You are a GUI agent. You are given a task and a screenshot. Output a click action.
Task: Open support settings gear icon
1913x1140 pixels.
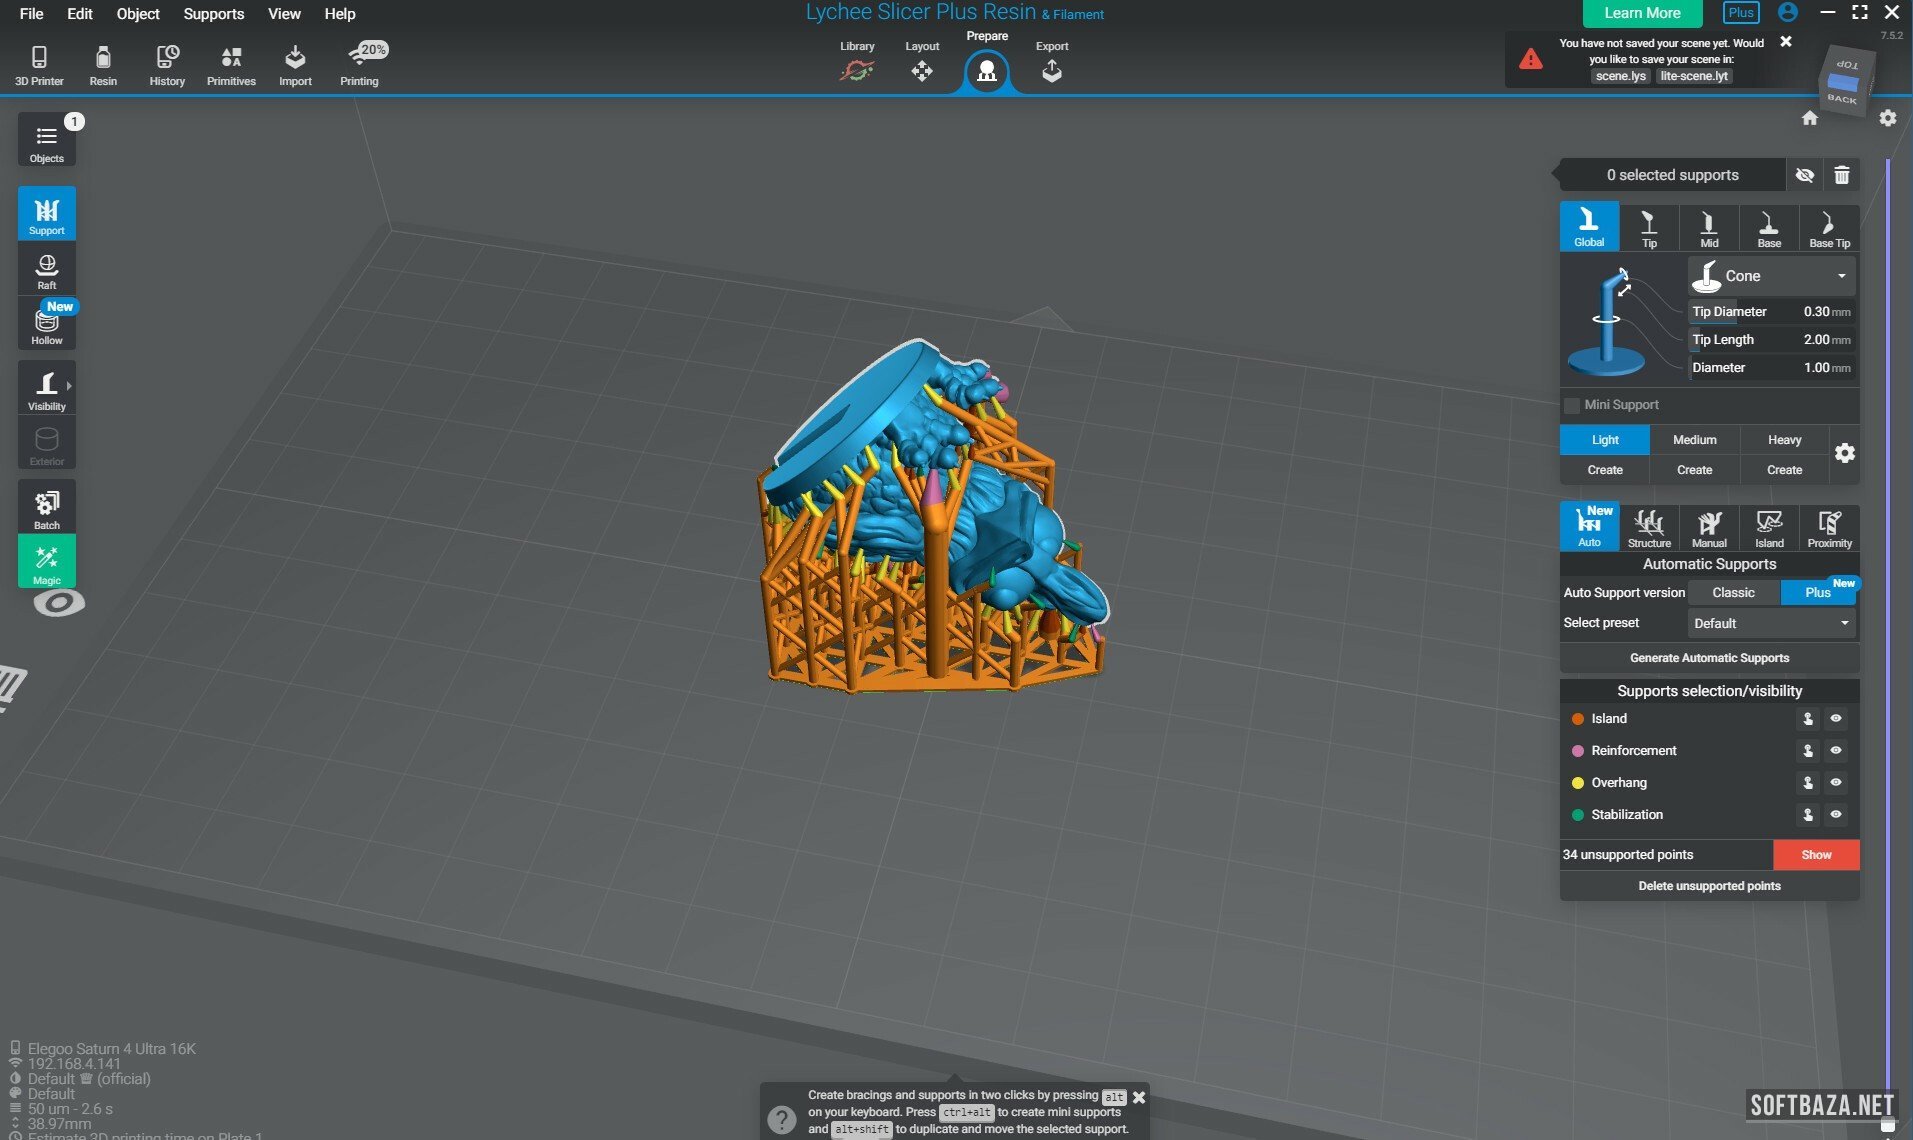(1844, 453)
